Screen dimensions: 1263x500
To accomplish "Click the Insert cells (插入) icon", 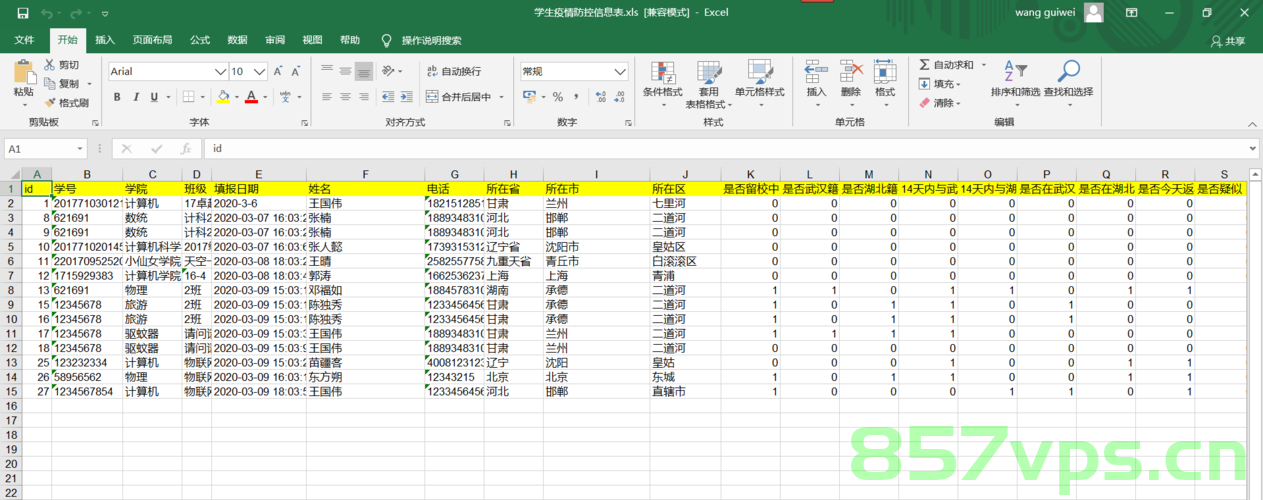I will (x=817, y=72).
